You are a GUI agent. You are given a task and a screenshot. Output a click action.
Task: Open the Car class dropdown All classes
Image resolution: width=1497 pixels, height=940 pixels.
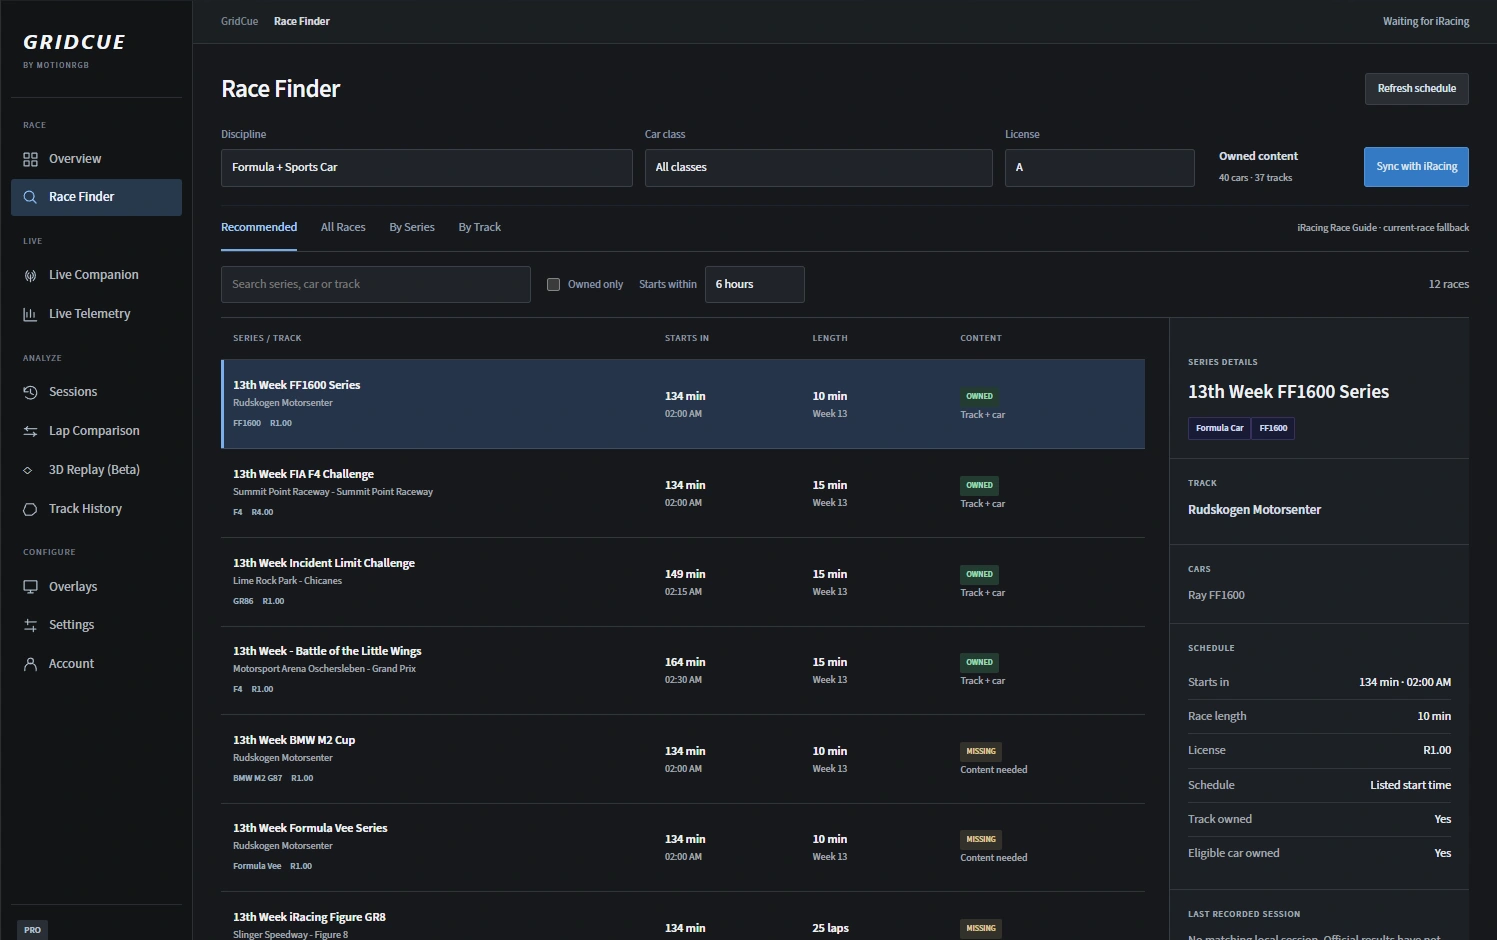pos(818,168)
